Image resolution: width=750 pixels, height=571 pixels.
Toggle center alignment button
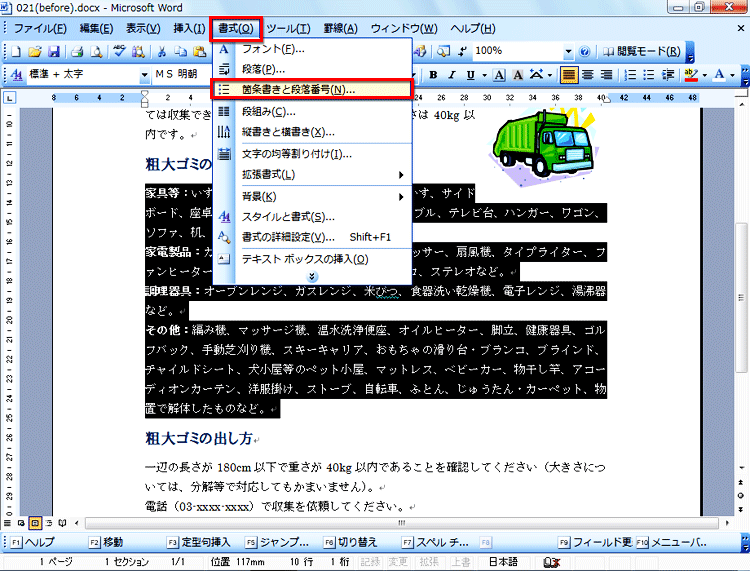coord(587,75)
